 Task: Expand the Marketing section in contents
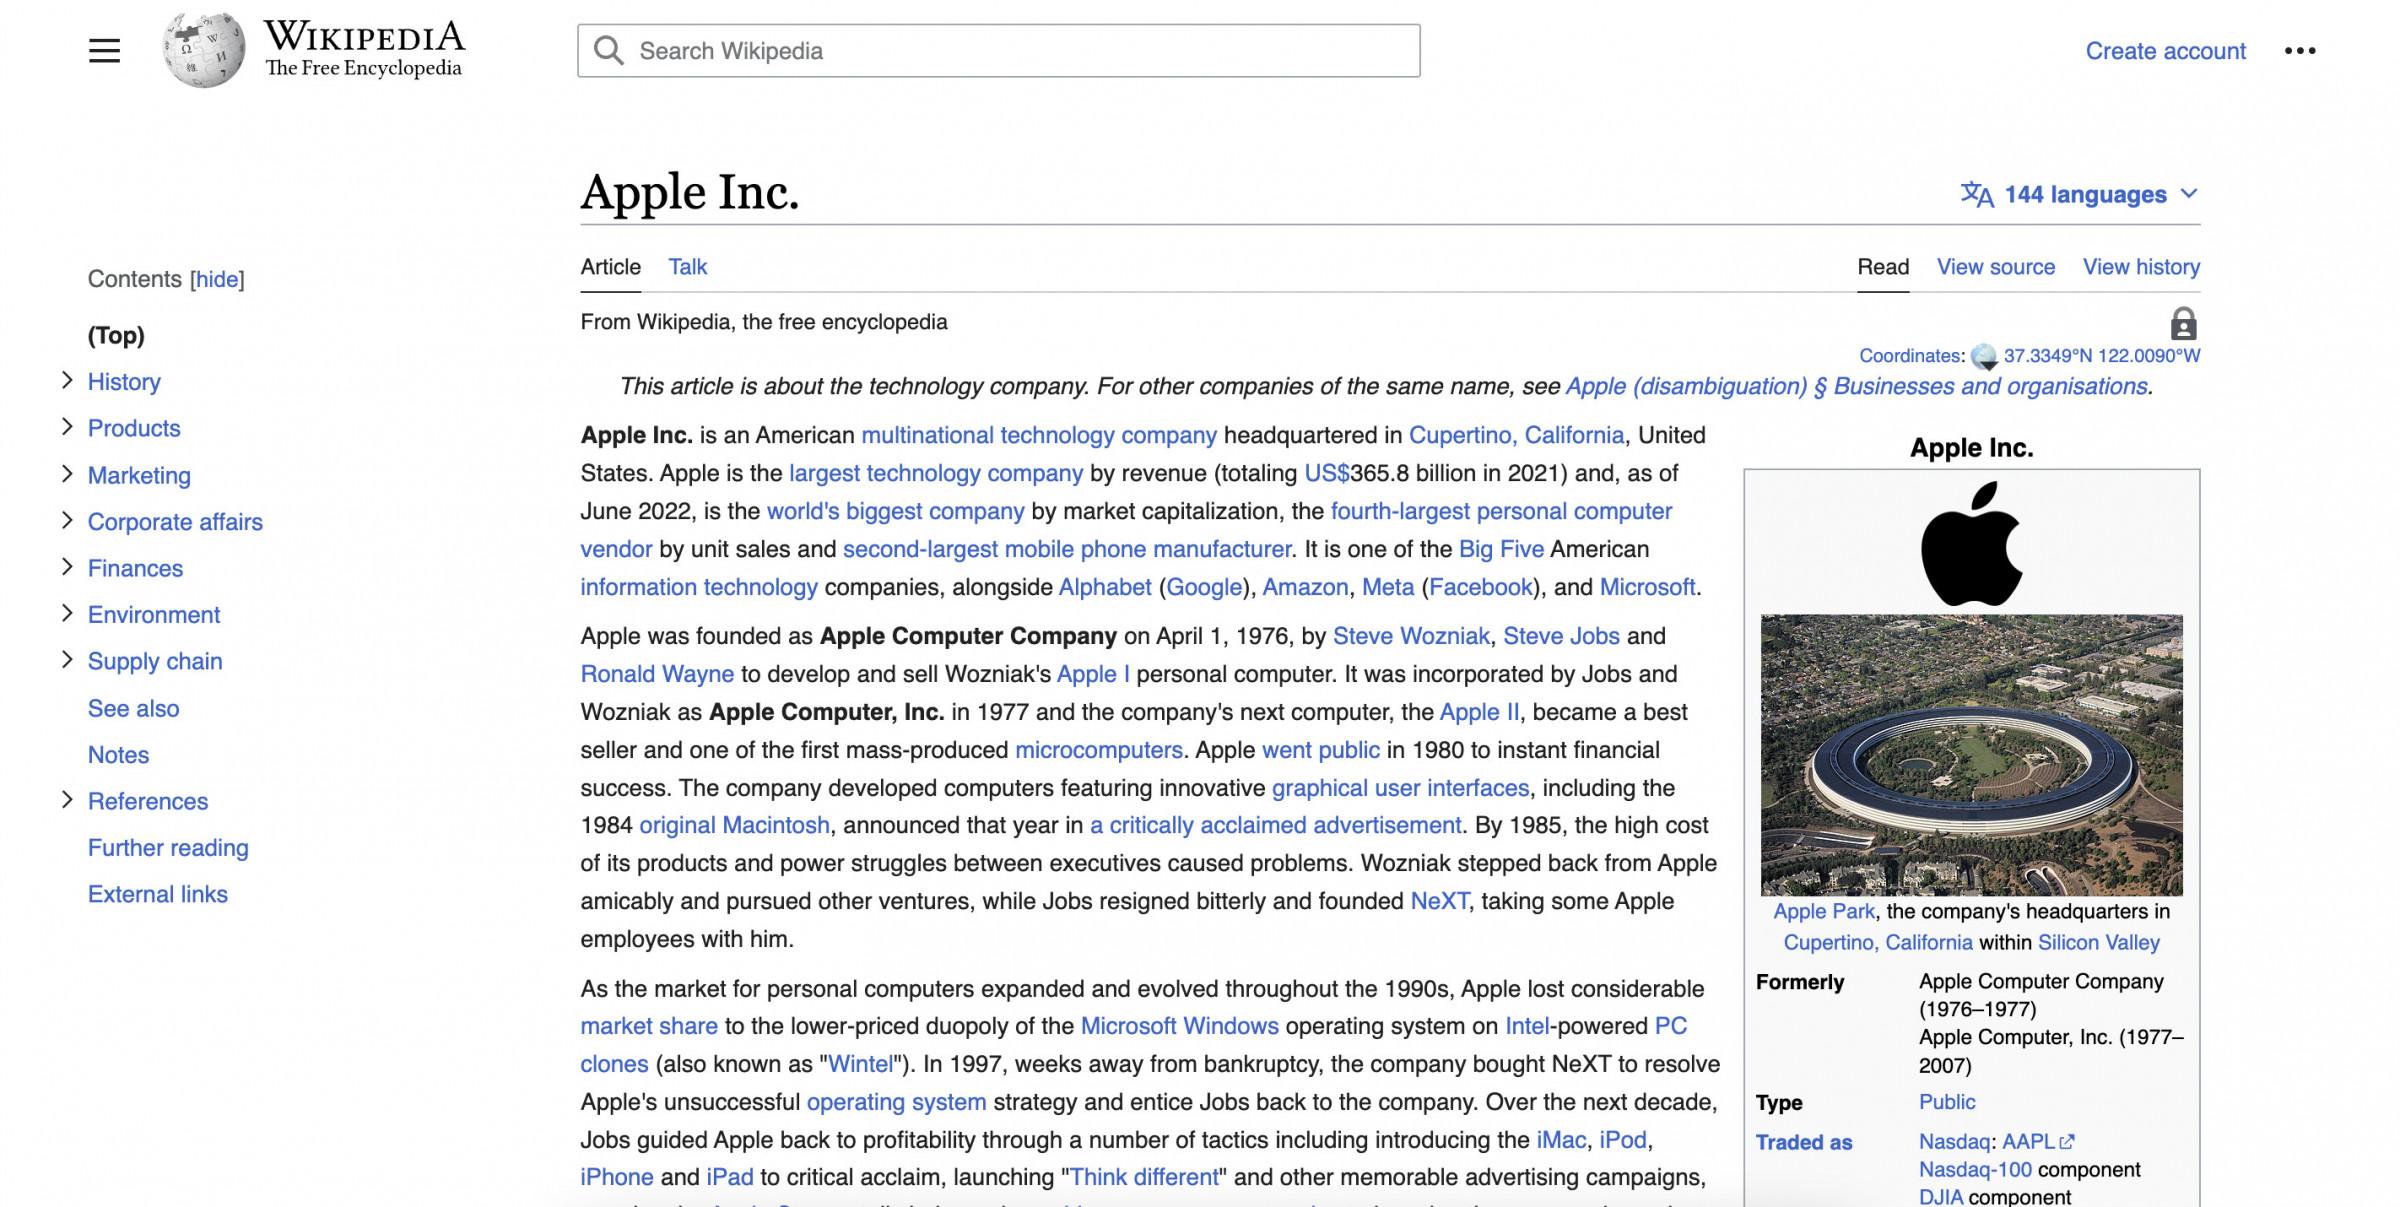pyautogui.click(x=67, y=474)
